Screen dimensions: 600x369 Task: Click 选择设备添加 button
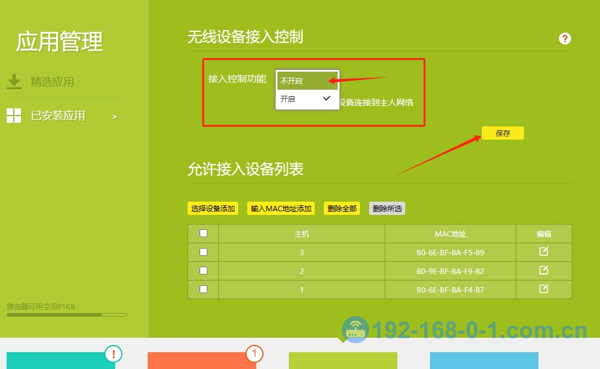click(x=213, y=209)
